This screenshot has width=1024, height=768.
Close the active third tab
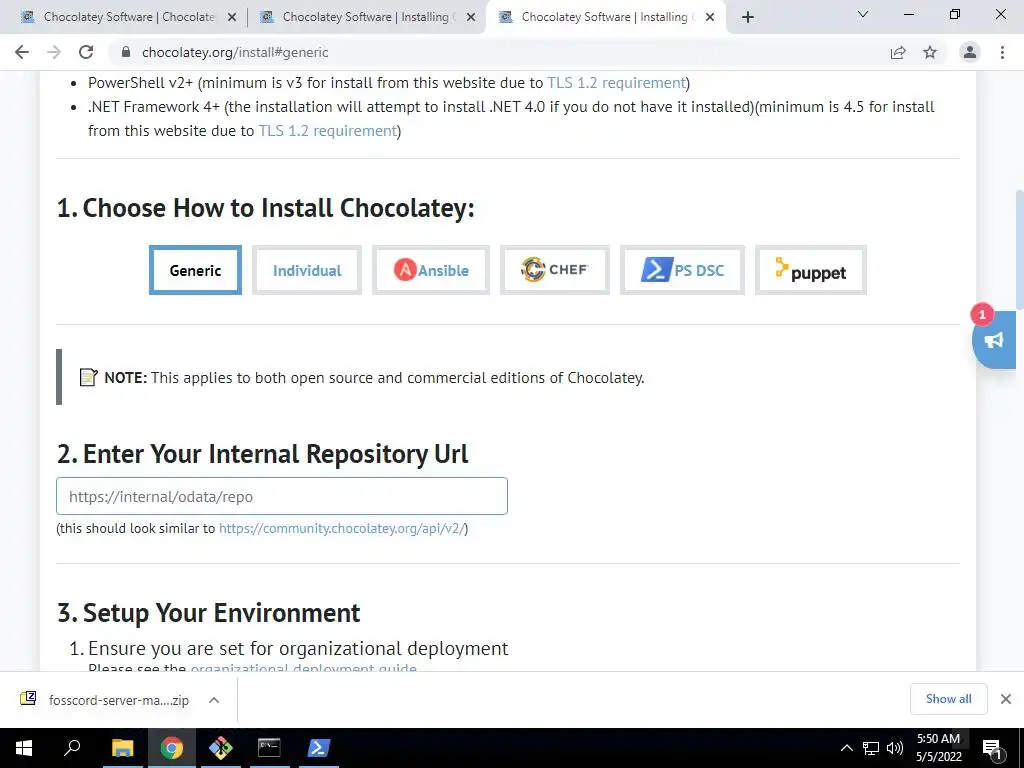tap(710, 17)
